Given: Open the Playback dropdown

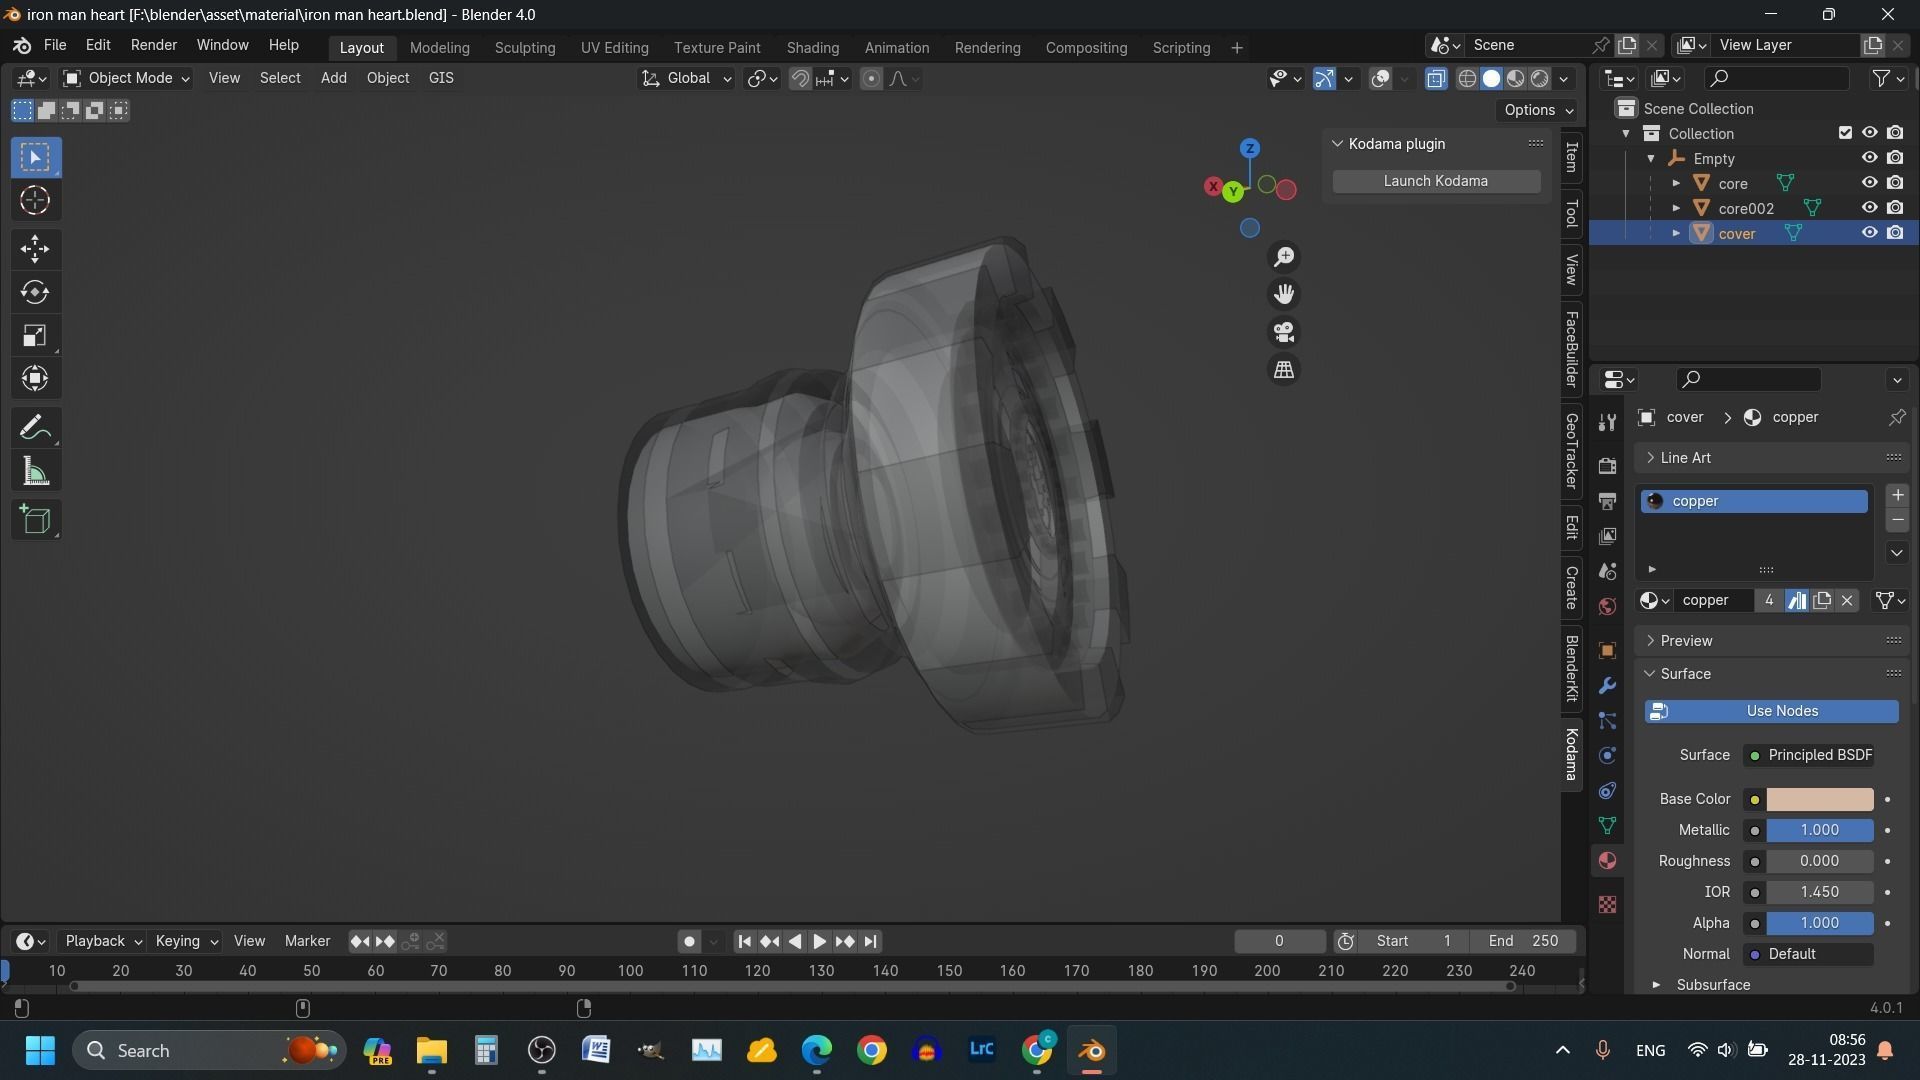Looking at the screenshot, I should click(103, 942).
